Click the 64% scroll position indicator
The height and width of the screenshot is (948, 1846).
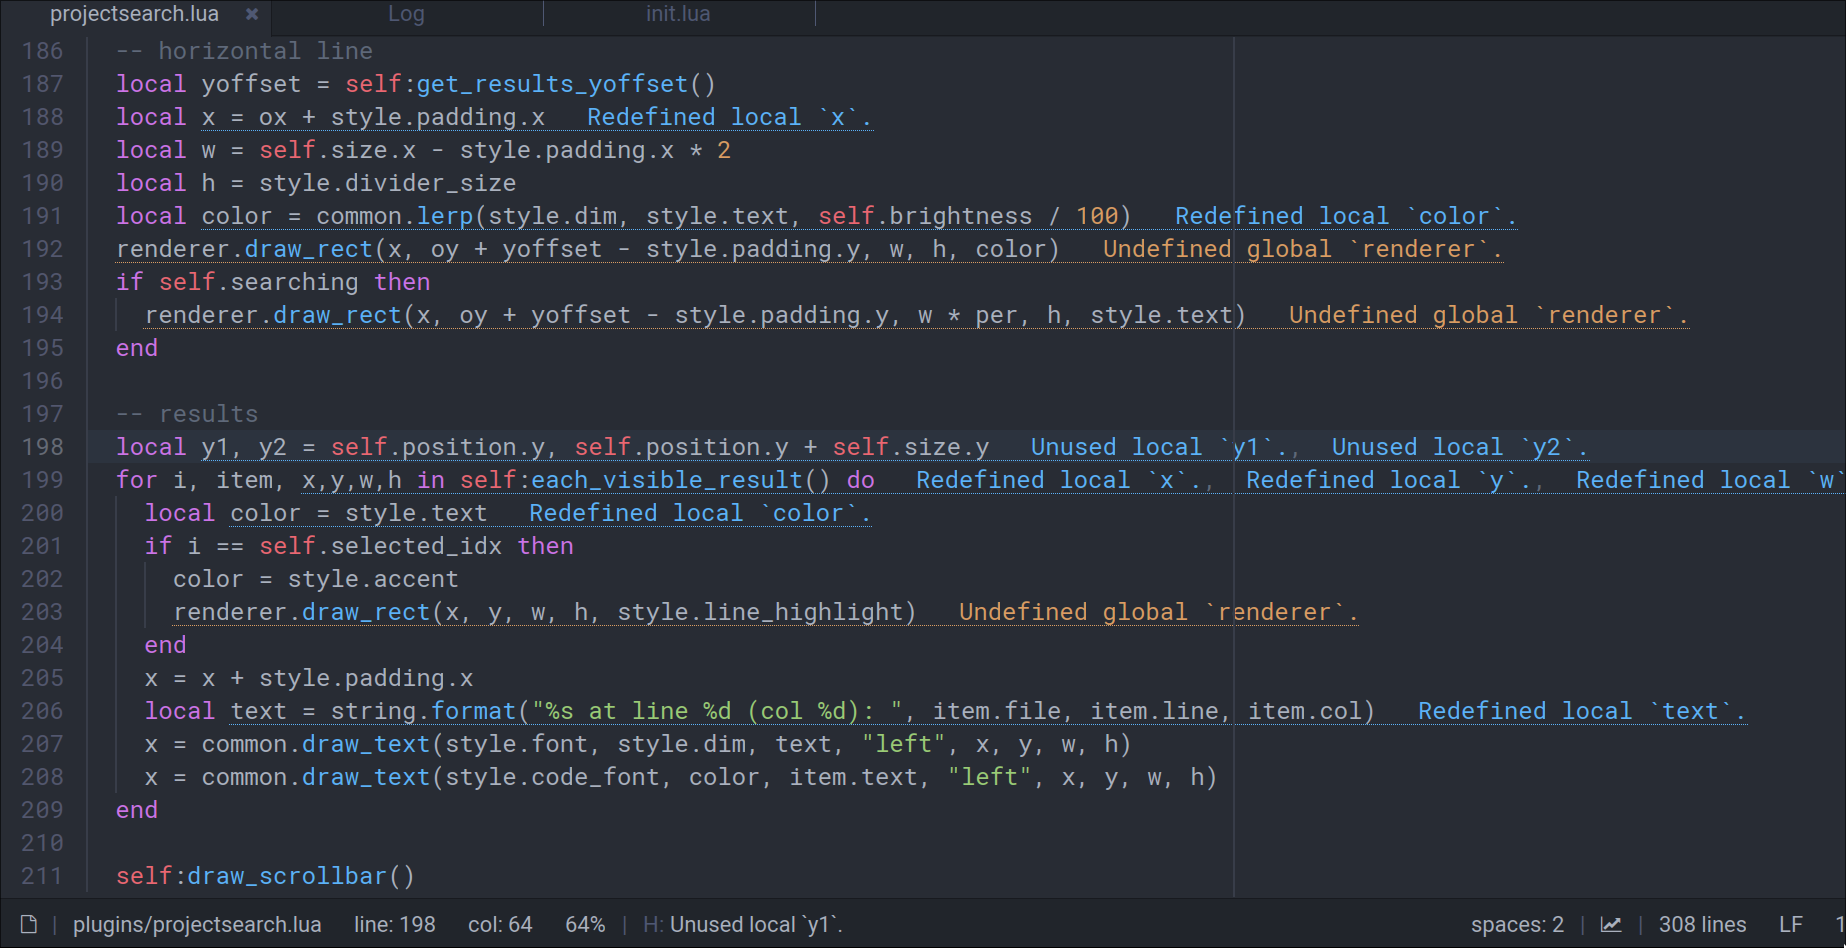click(585, 924)
